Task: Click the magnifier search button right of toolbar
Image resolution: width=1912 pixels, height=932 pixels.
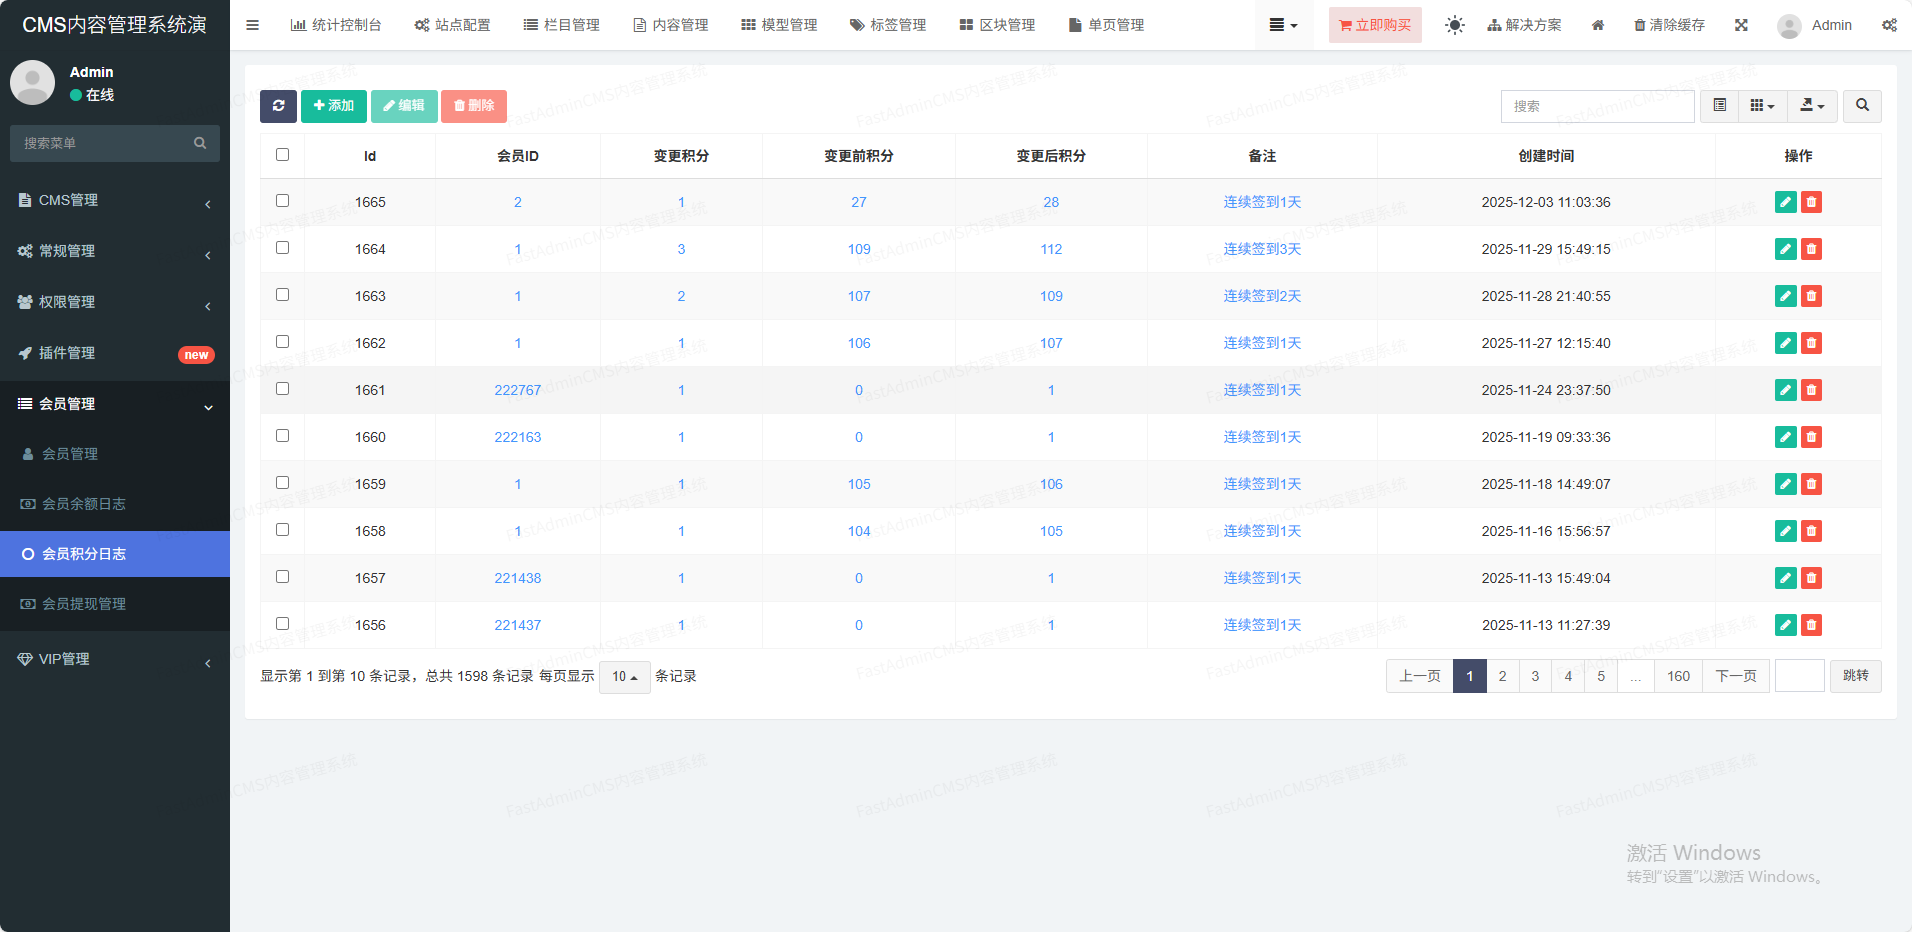Action: click(1862, 106)
